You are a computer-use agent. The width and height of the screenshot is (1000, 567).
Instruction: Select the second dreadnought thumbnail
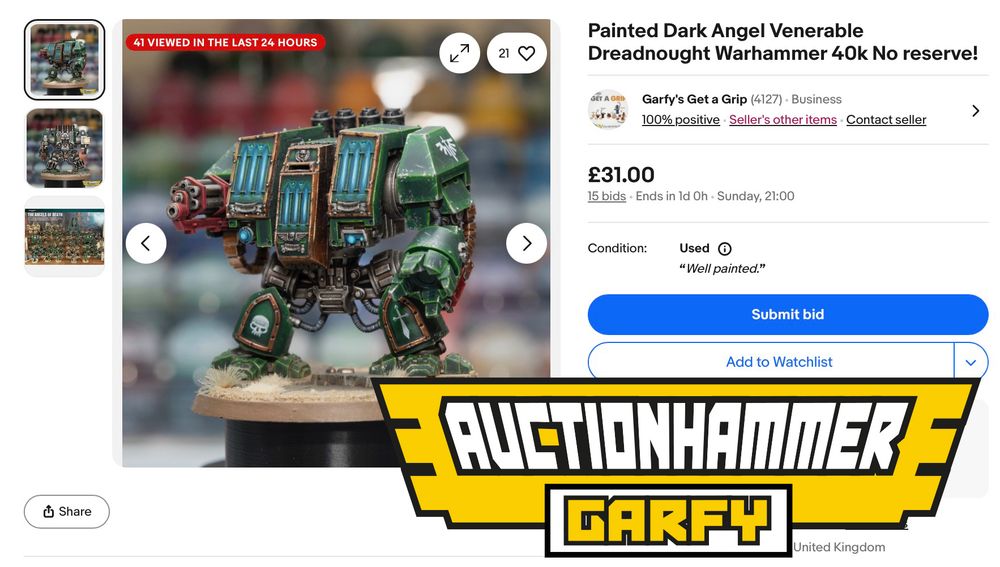pos(64,148)
